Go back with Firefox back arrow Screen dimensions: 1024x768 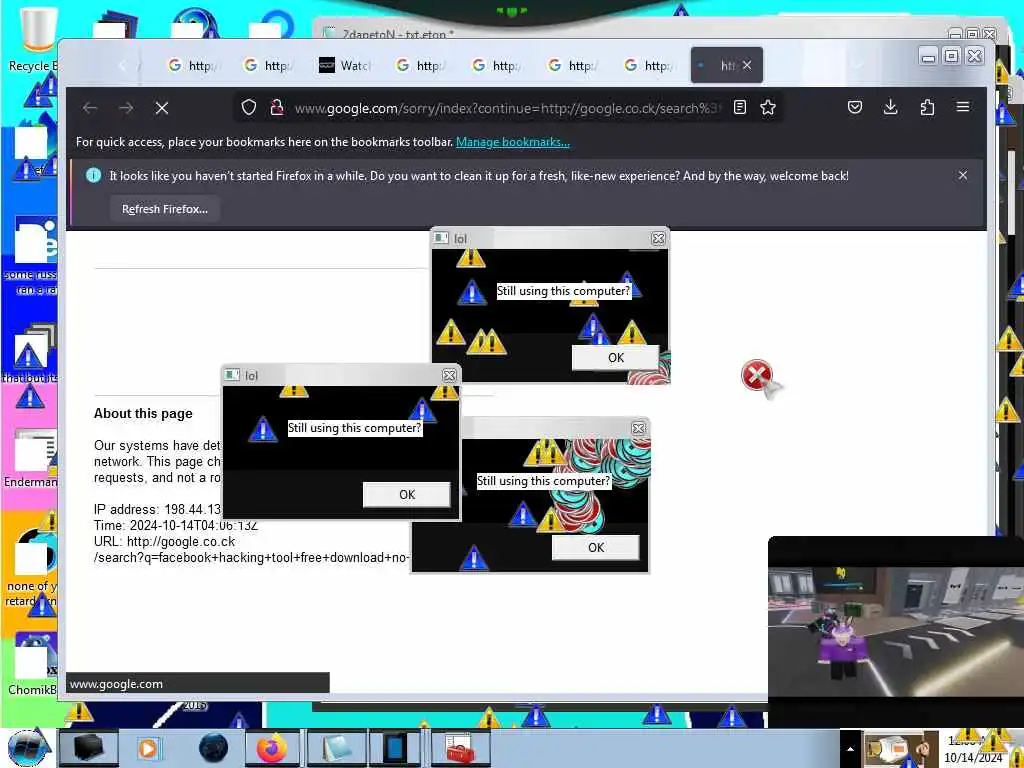(90, 108)
